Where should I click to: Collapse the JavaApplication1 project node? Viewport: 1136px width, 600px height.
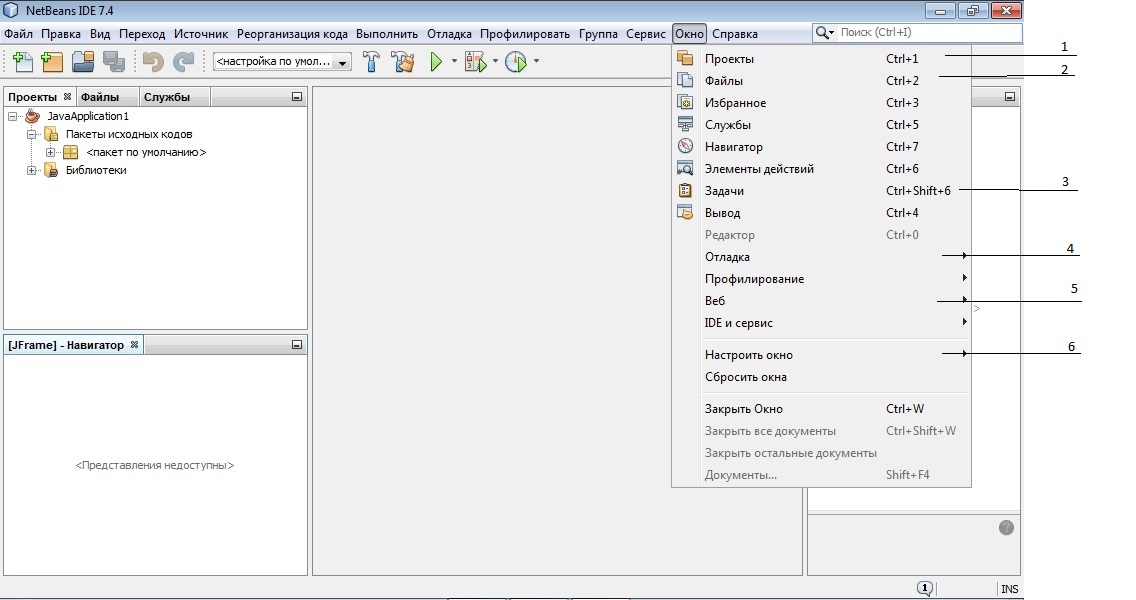pyautogui.click(x=12, y=116)
